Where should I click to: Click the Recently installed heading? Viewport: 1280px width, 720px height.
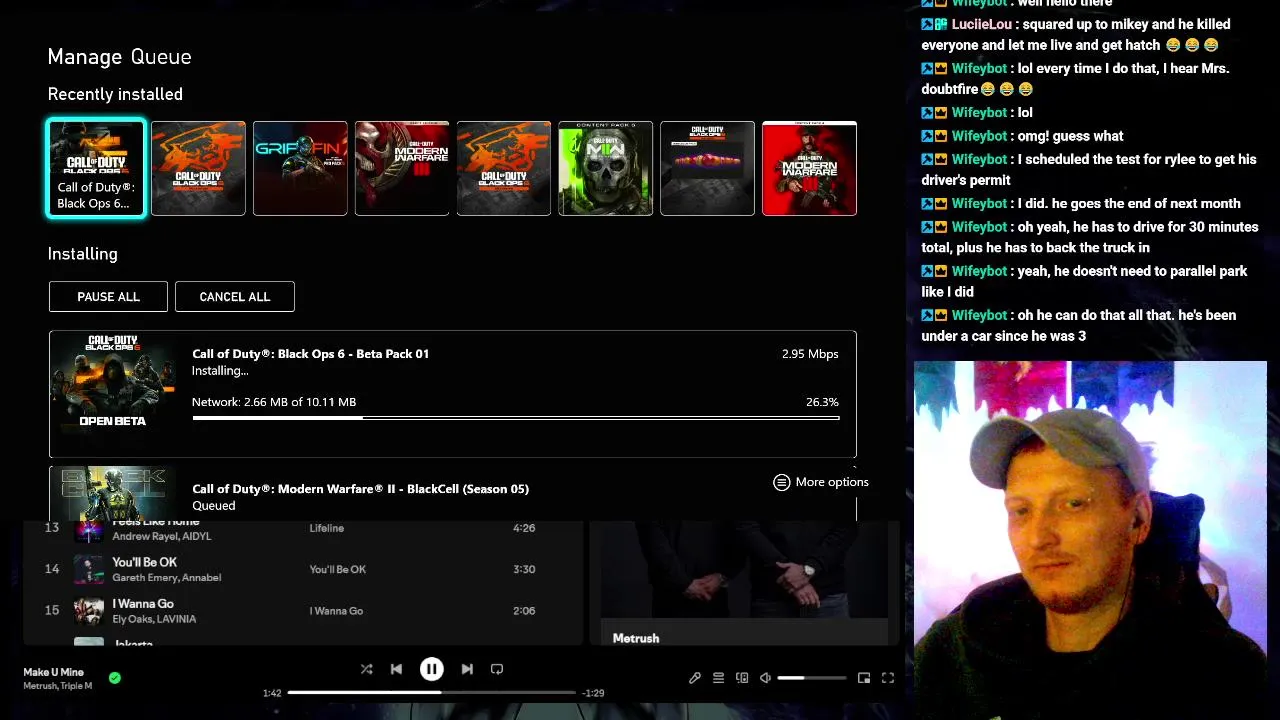115,94
